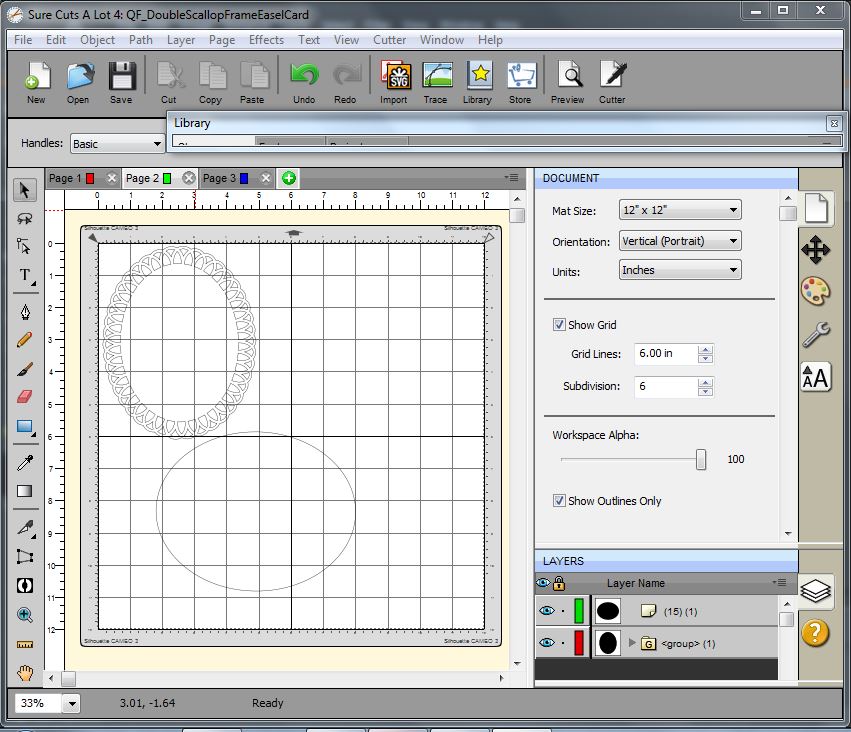Viewport: 851px width, 732px height.
Task: Open the Effects menu
Action: [266, 40]
